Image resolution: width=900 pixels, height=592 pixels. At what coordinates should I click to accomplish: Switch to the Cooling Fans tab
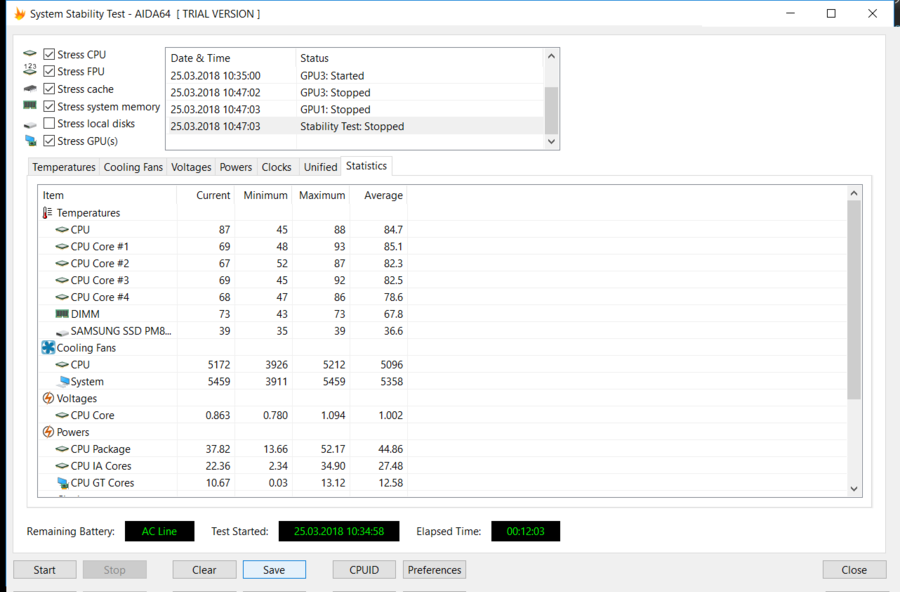[133, 167]
